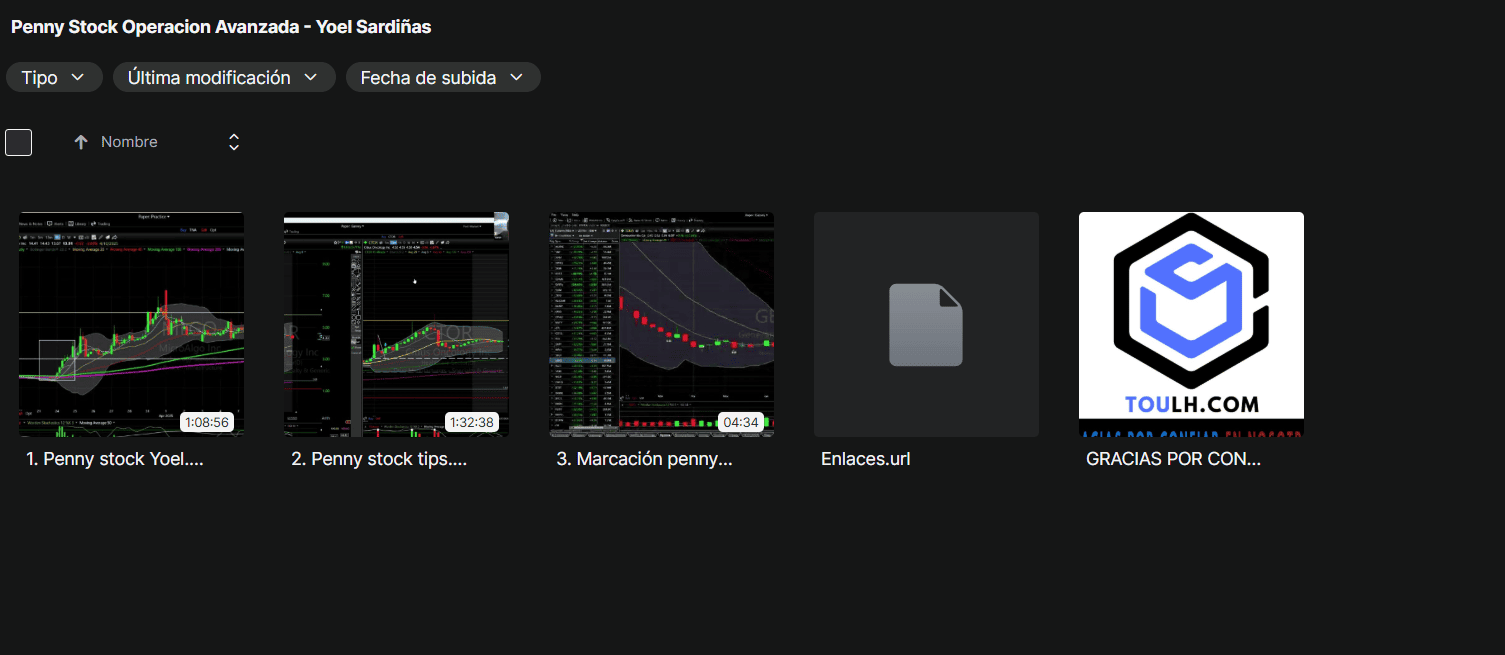Tick the select-all checkbox
The width and height of the screenshot is (1505, 655).
[18, 142]
